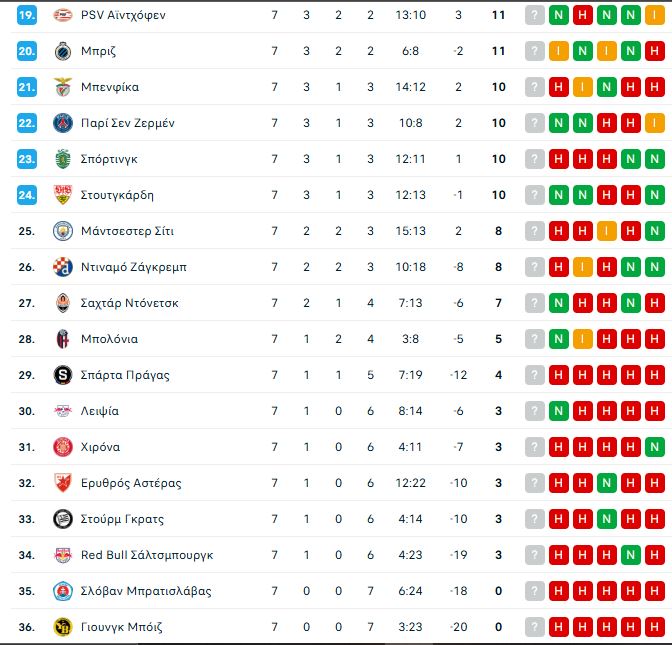Screen dimensions: 672x645
Task: Click the first red loss badge for Σλόβαν Μπρατισλάβας
Action: pyautogui.click(x=558, y=591)
